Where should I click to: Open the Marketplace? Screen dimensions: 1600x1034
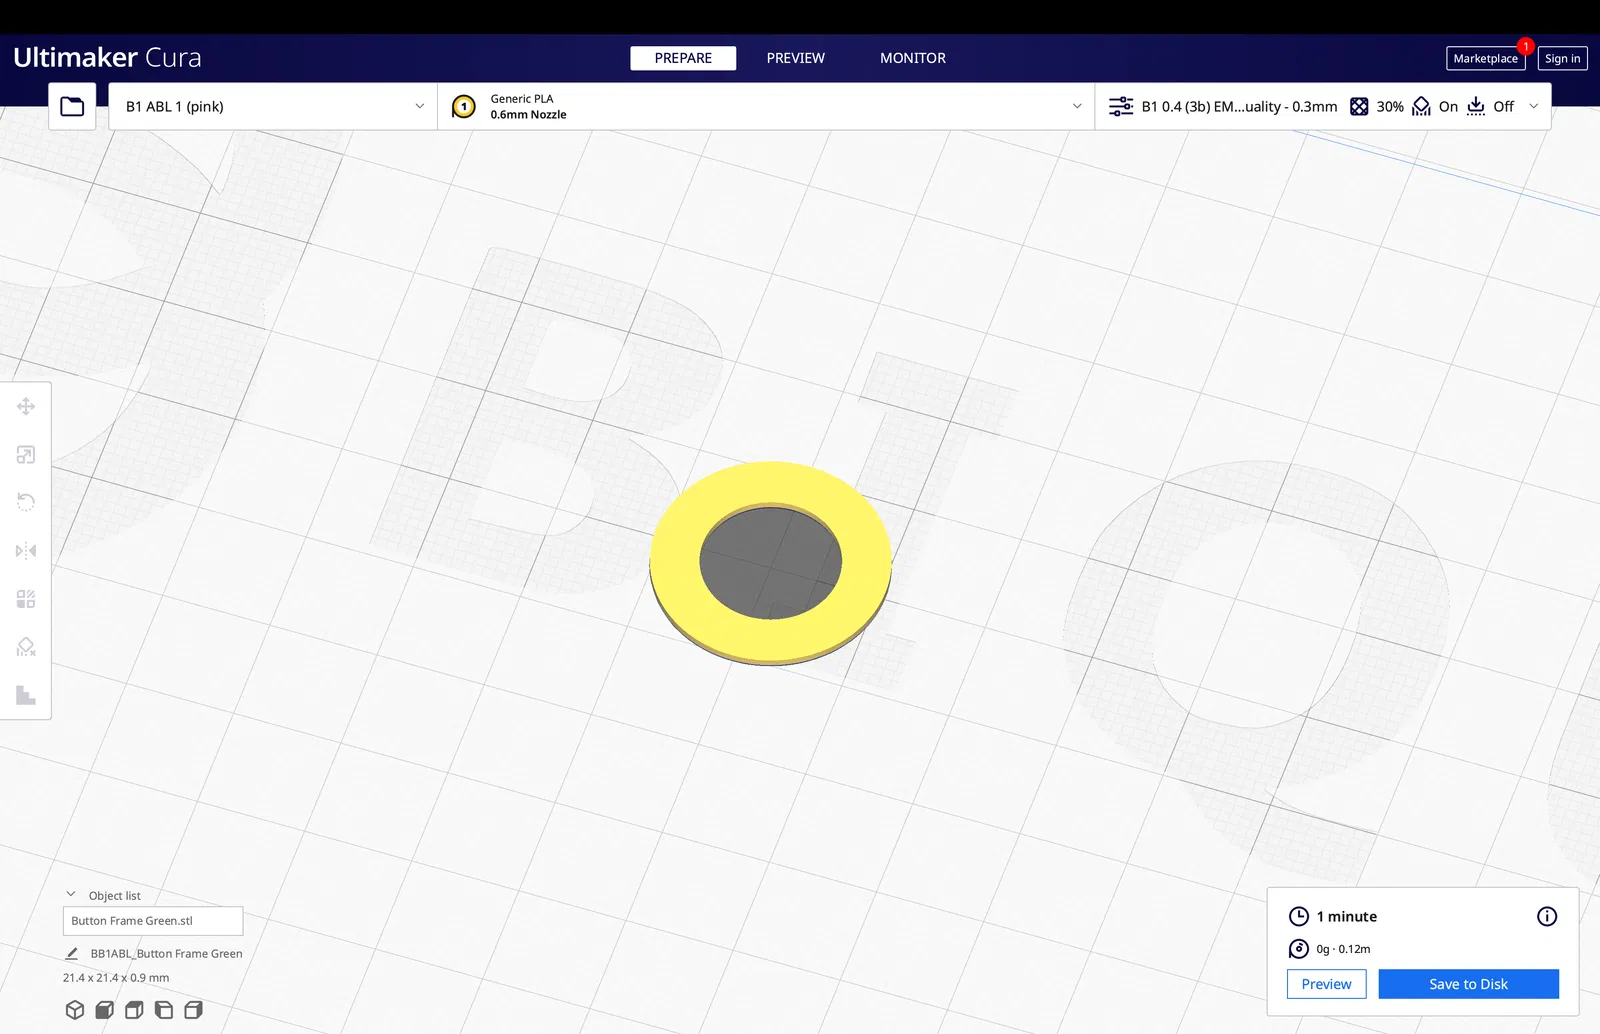coord(1485,58)
